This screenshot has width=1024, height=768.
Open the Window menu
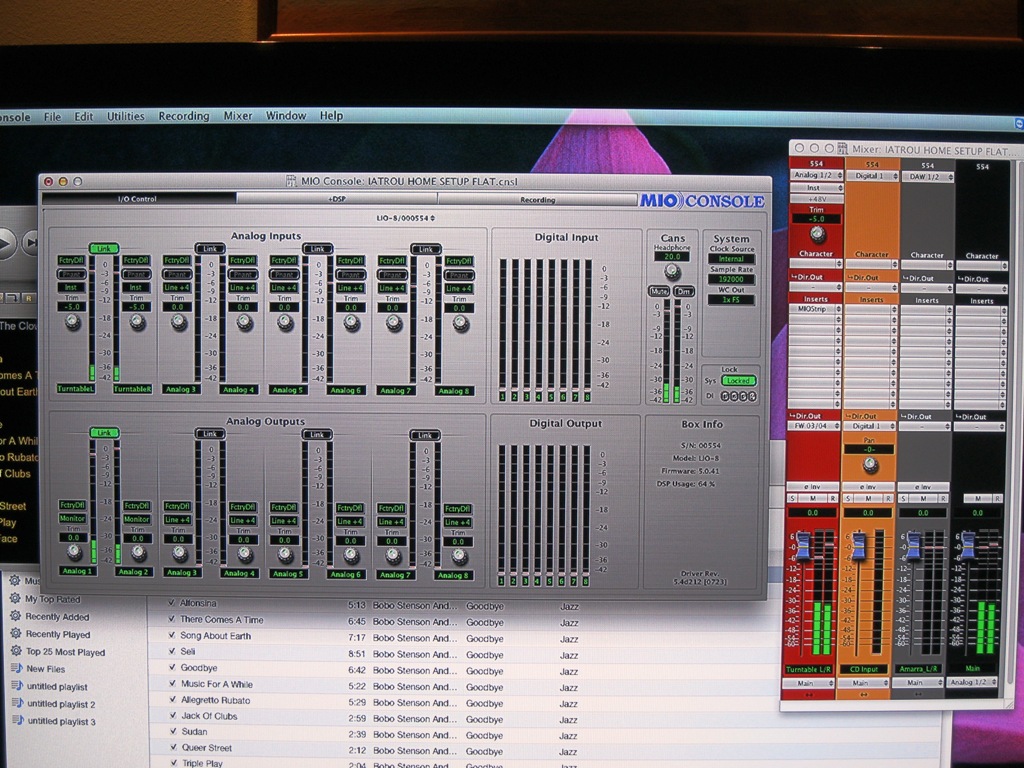(285, 116)
